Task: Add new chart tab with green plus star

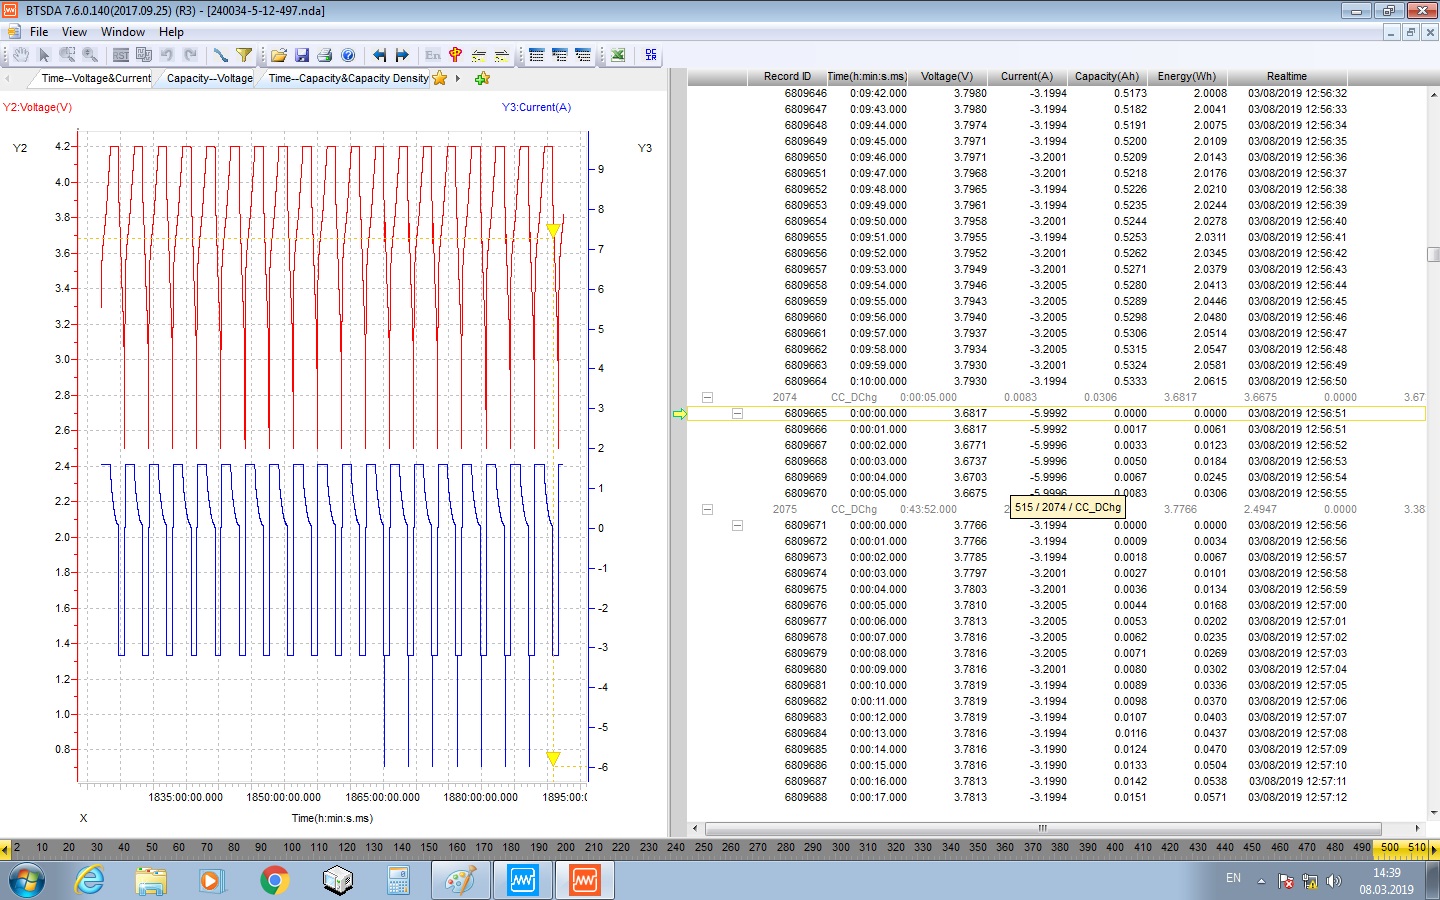Action: (x=482, y=78)
